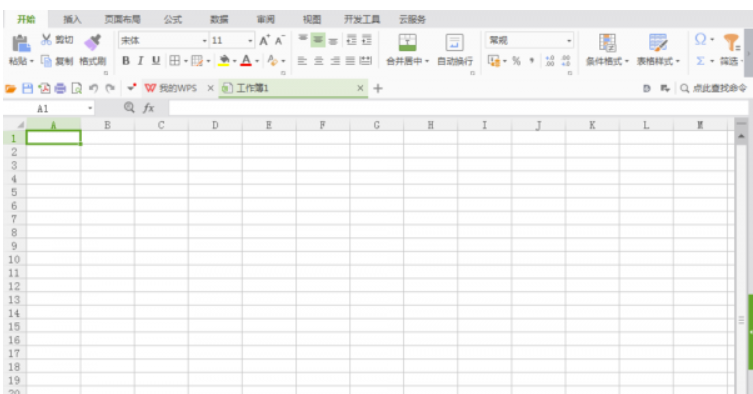Click the plus button to add new tab
Screen dimensions: 753x394
pyautogui.click(x=378, y=88)
